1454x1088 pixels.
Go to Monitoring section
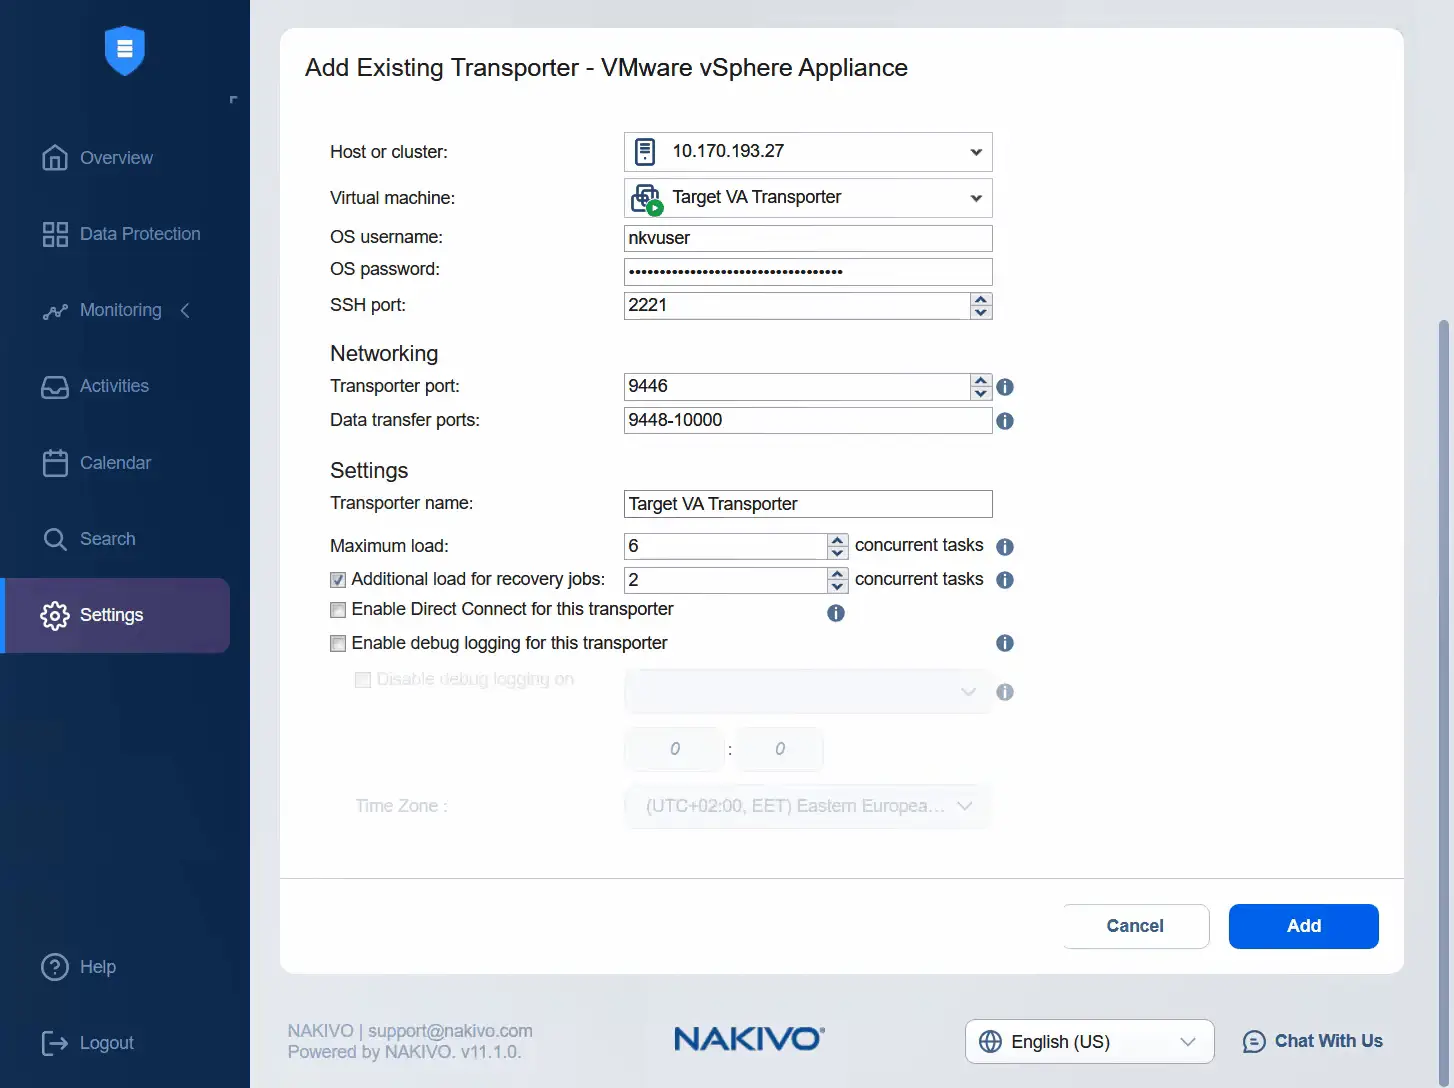(x=120, y=310)
